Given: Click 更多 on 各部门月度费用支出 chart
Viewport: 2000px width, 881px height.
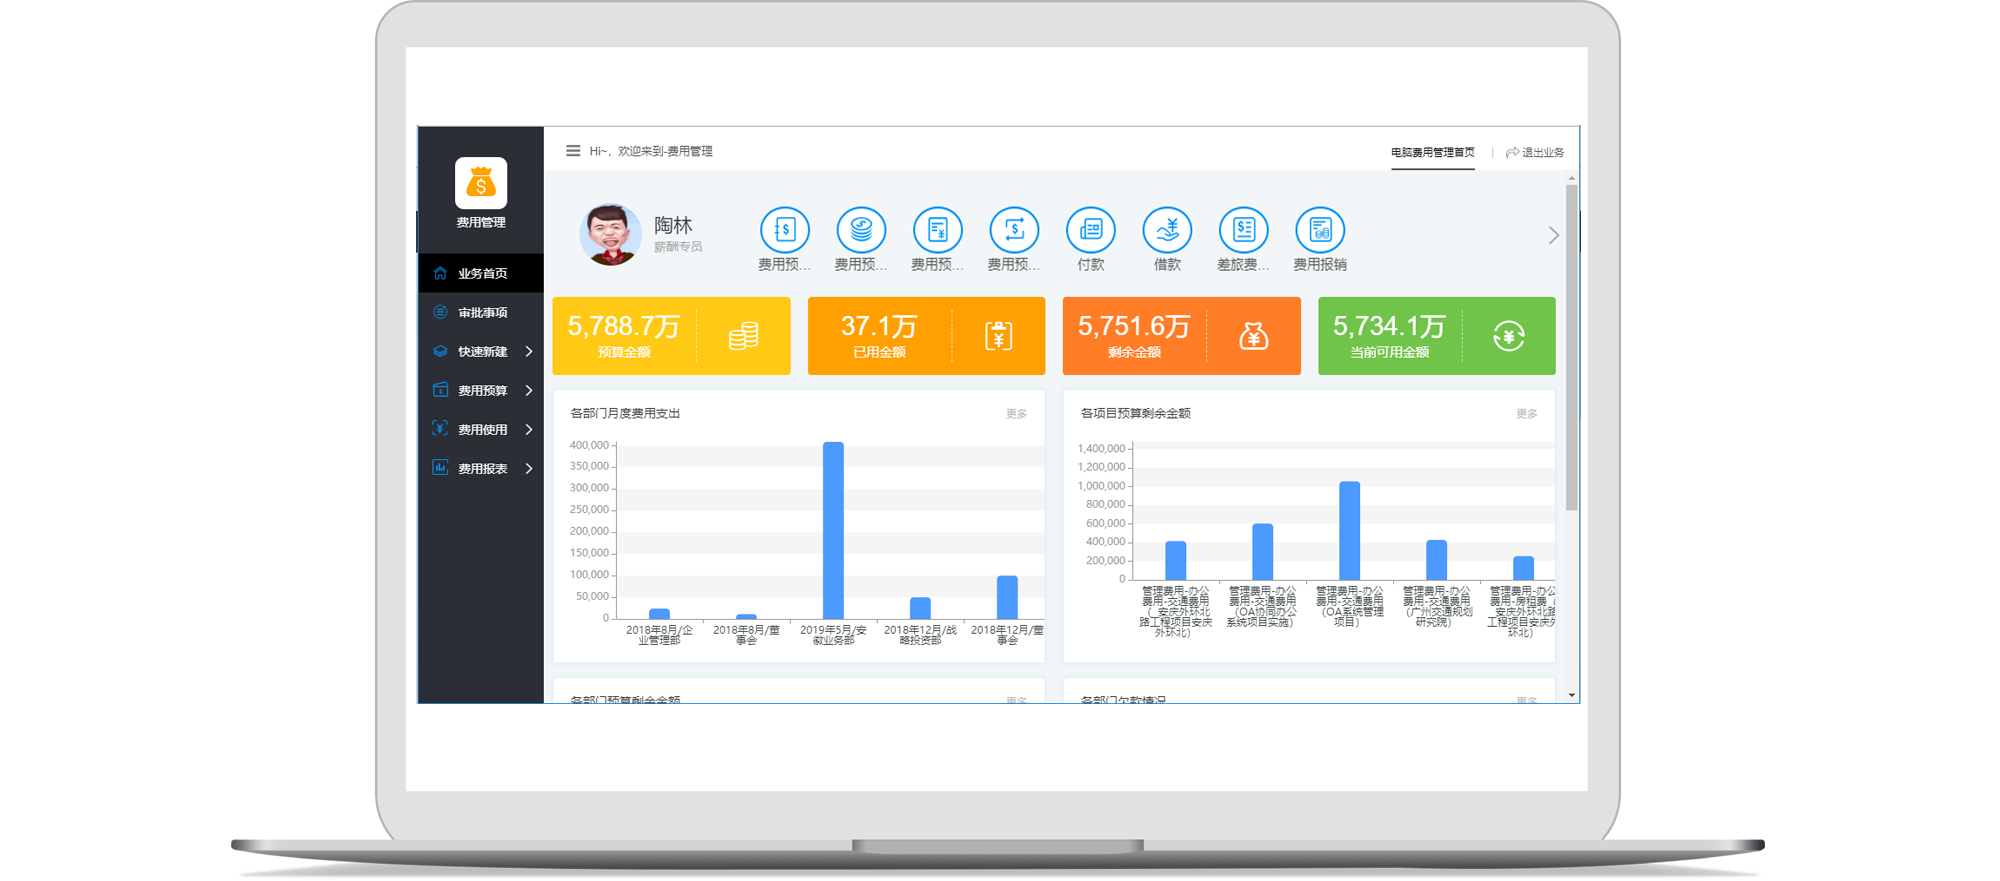Looking at the screenshot, I should 1016,414.
